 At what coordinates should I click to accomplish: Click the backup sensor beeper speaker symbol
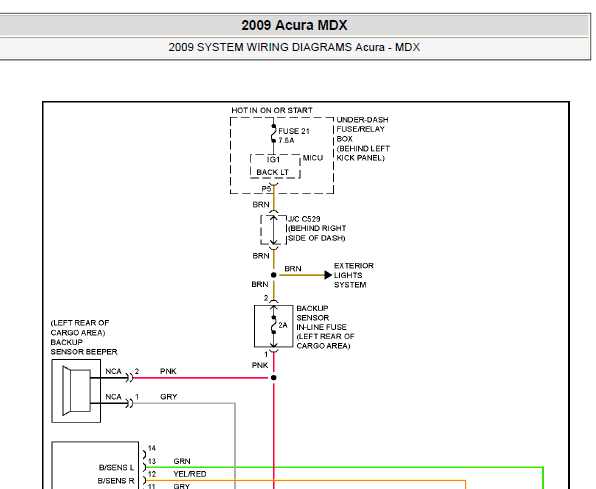tap(76, 391)
